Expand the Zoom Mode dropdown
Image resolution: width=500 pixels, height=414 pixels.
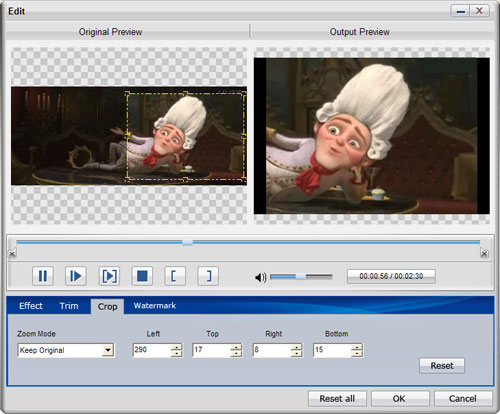tap(108, 350)
